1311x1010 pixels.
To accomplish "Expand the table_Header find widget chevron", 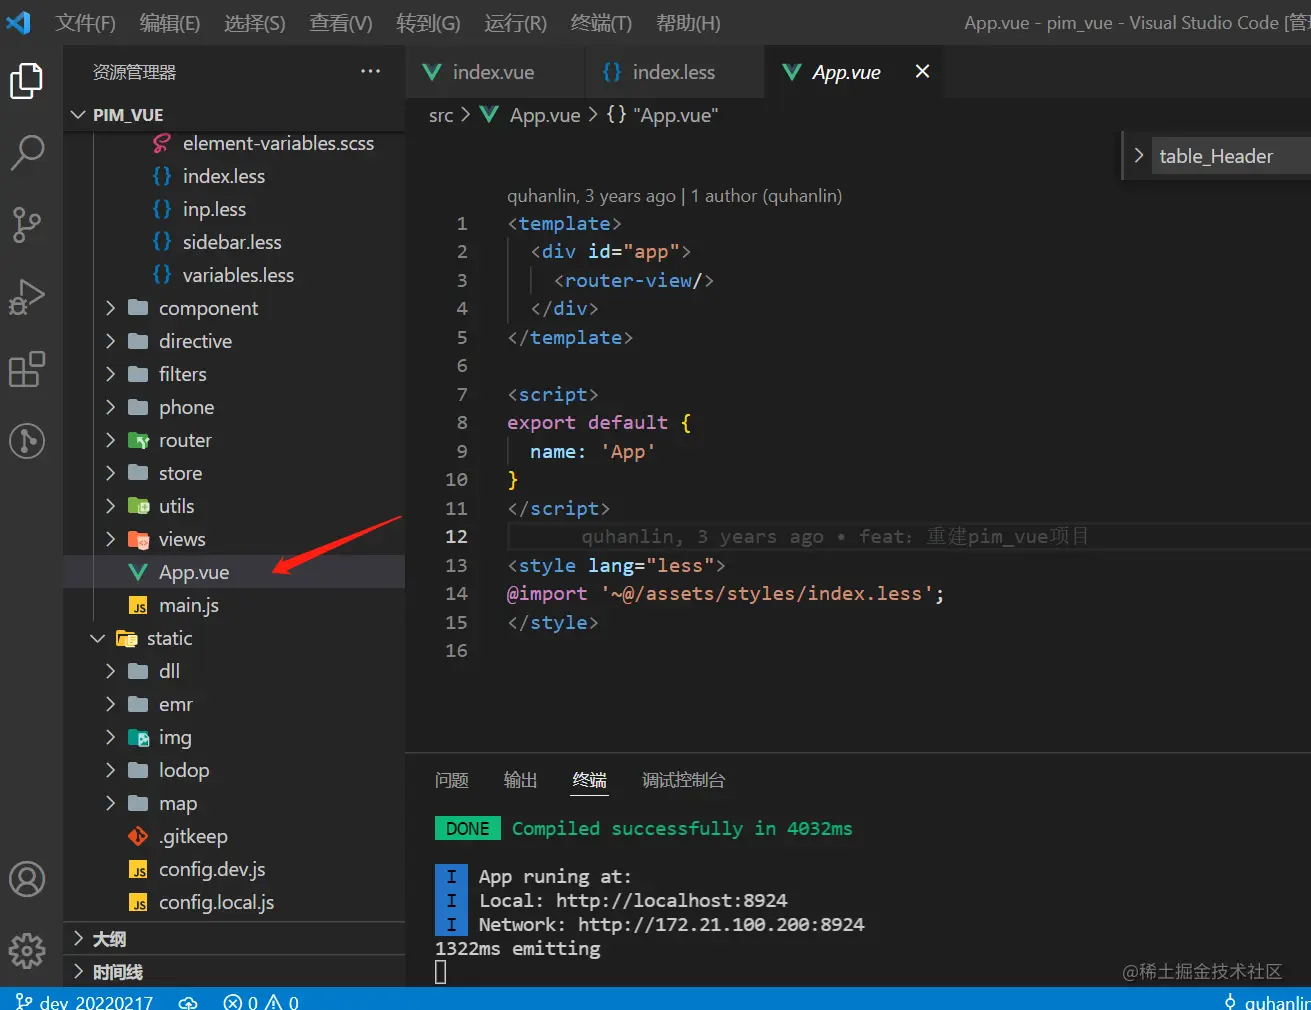I will tap(1138, 156).
